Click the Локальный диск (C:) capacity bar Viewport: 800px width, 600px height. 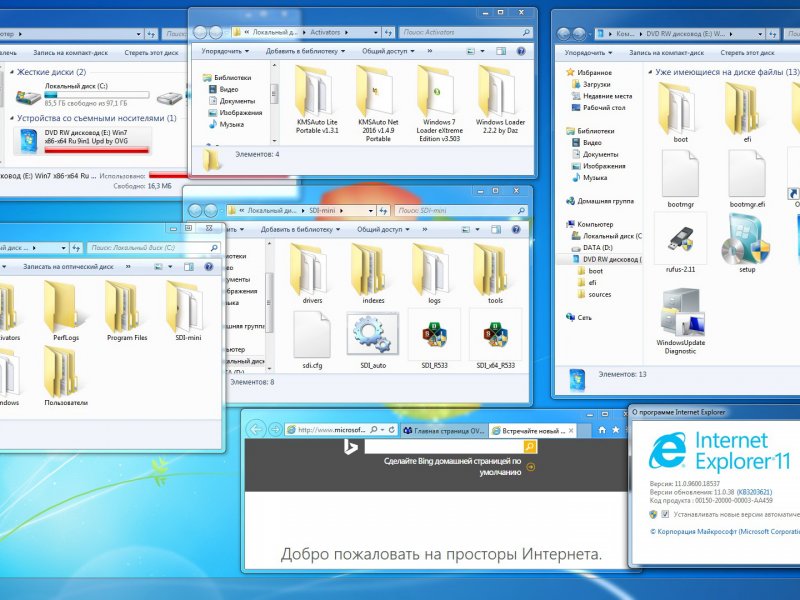[96, 94]
